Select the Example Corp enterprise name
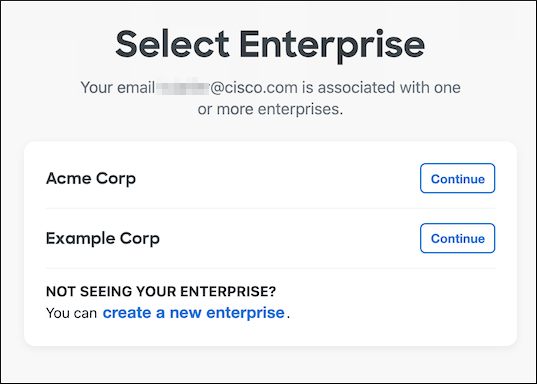537x384 pixels. pos(103,238)
